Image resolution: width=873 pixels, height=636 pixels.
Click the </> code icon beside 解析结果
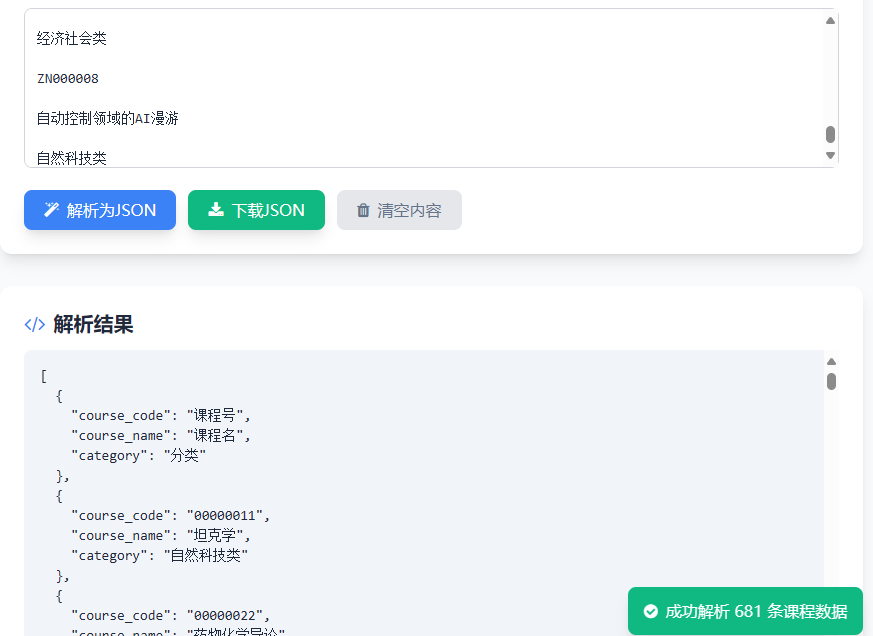point(33,324)
